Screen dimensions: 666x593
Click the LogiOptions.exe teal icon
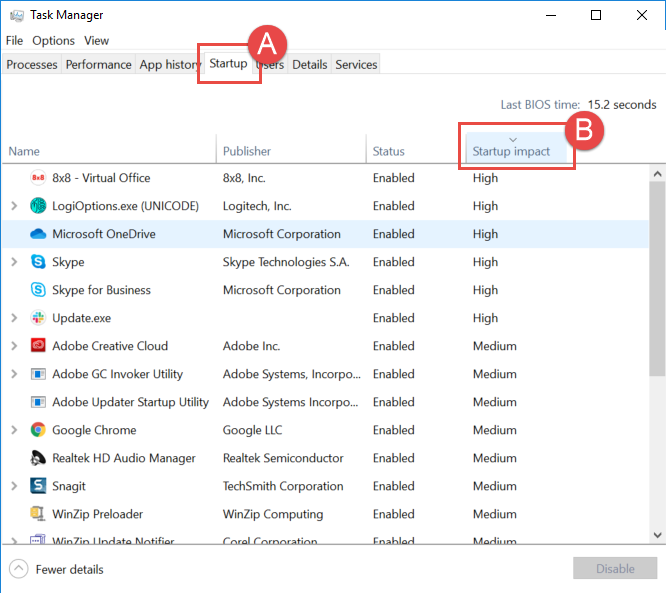38,206
